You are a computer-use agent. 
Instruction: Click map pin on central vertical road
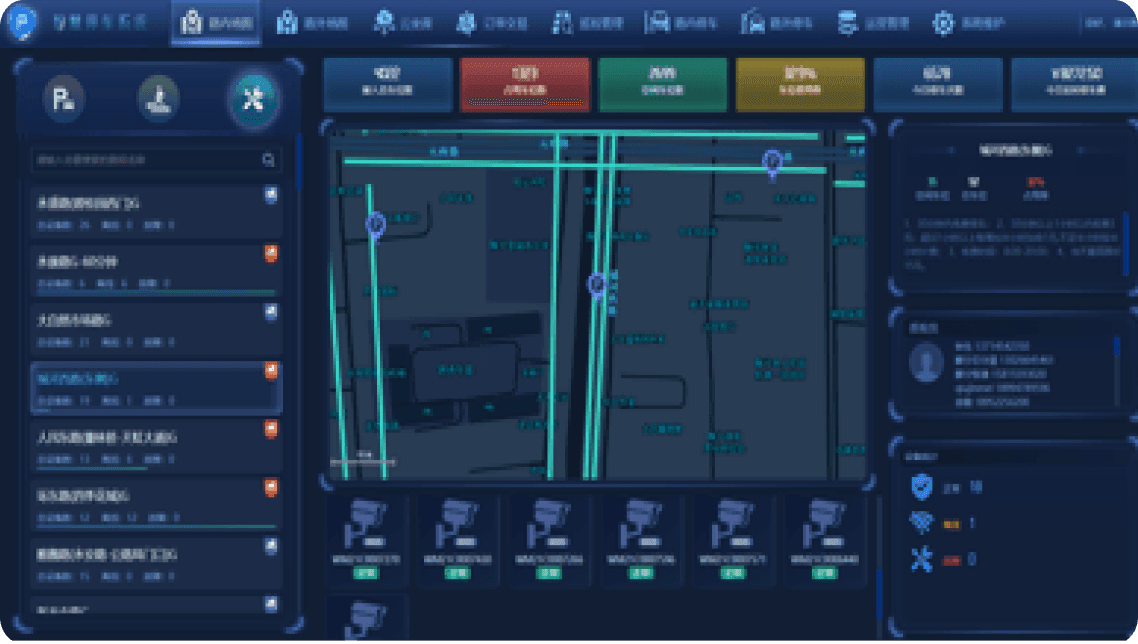coord(597,286)
